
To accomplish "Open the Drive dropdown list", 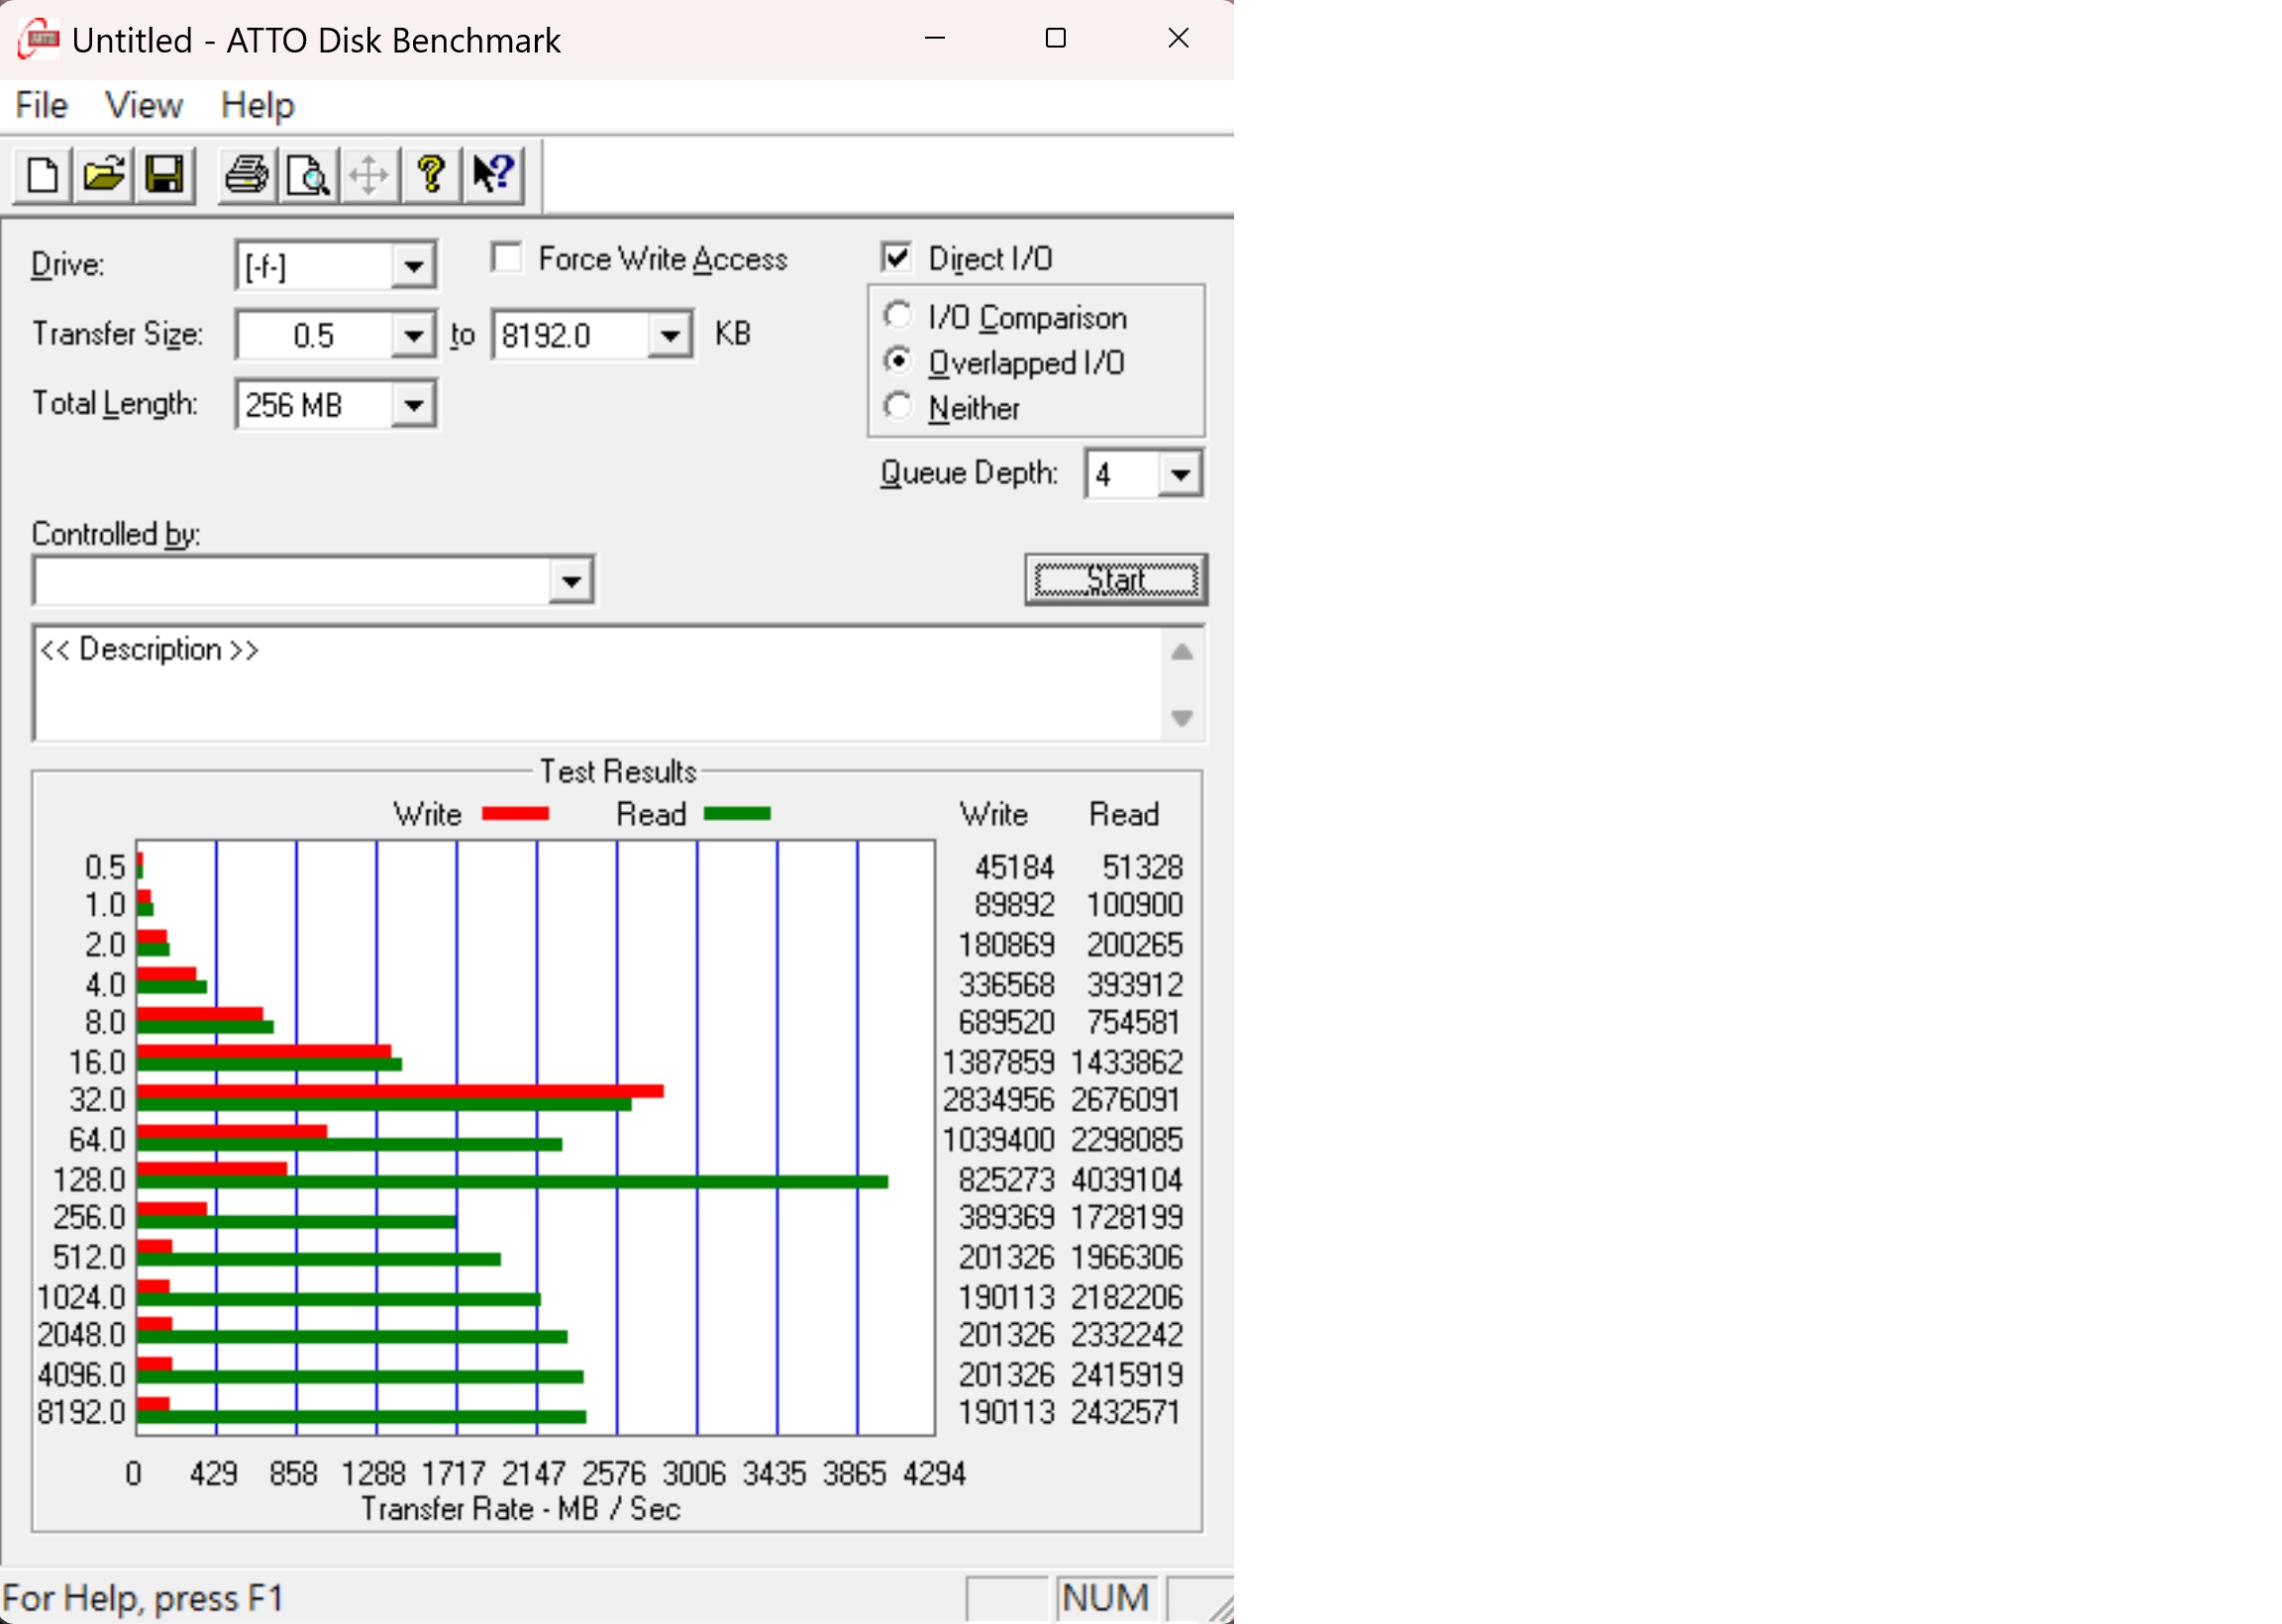I will coord(413,266).
